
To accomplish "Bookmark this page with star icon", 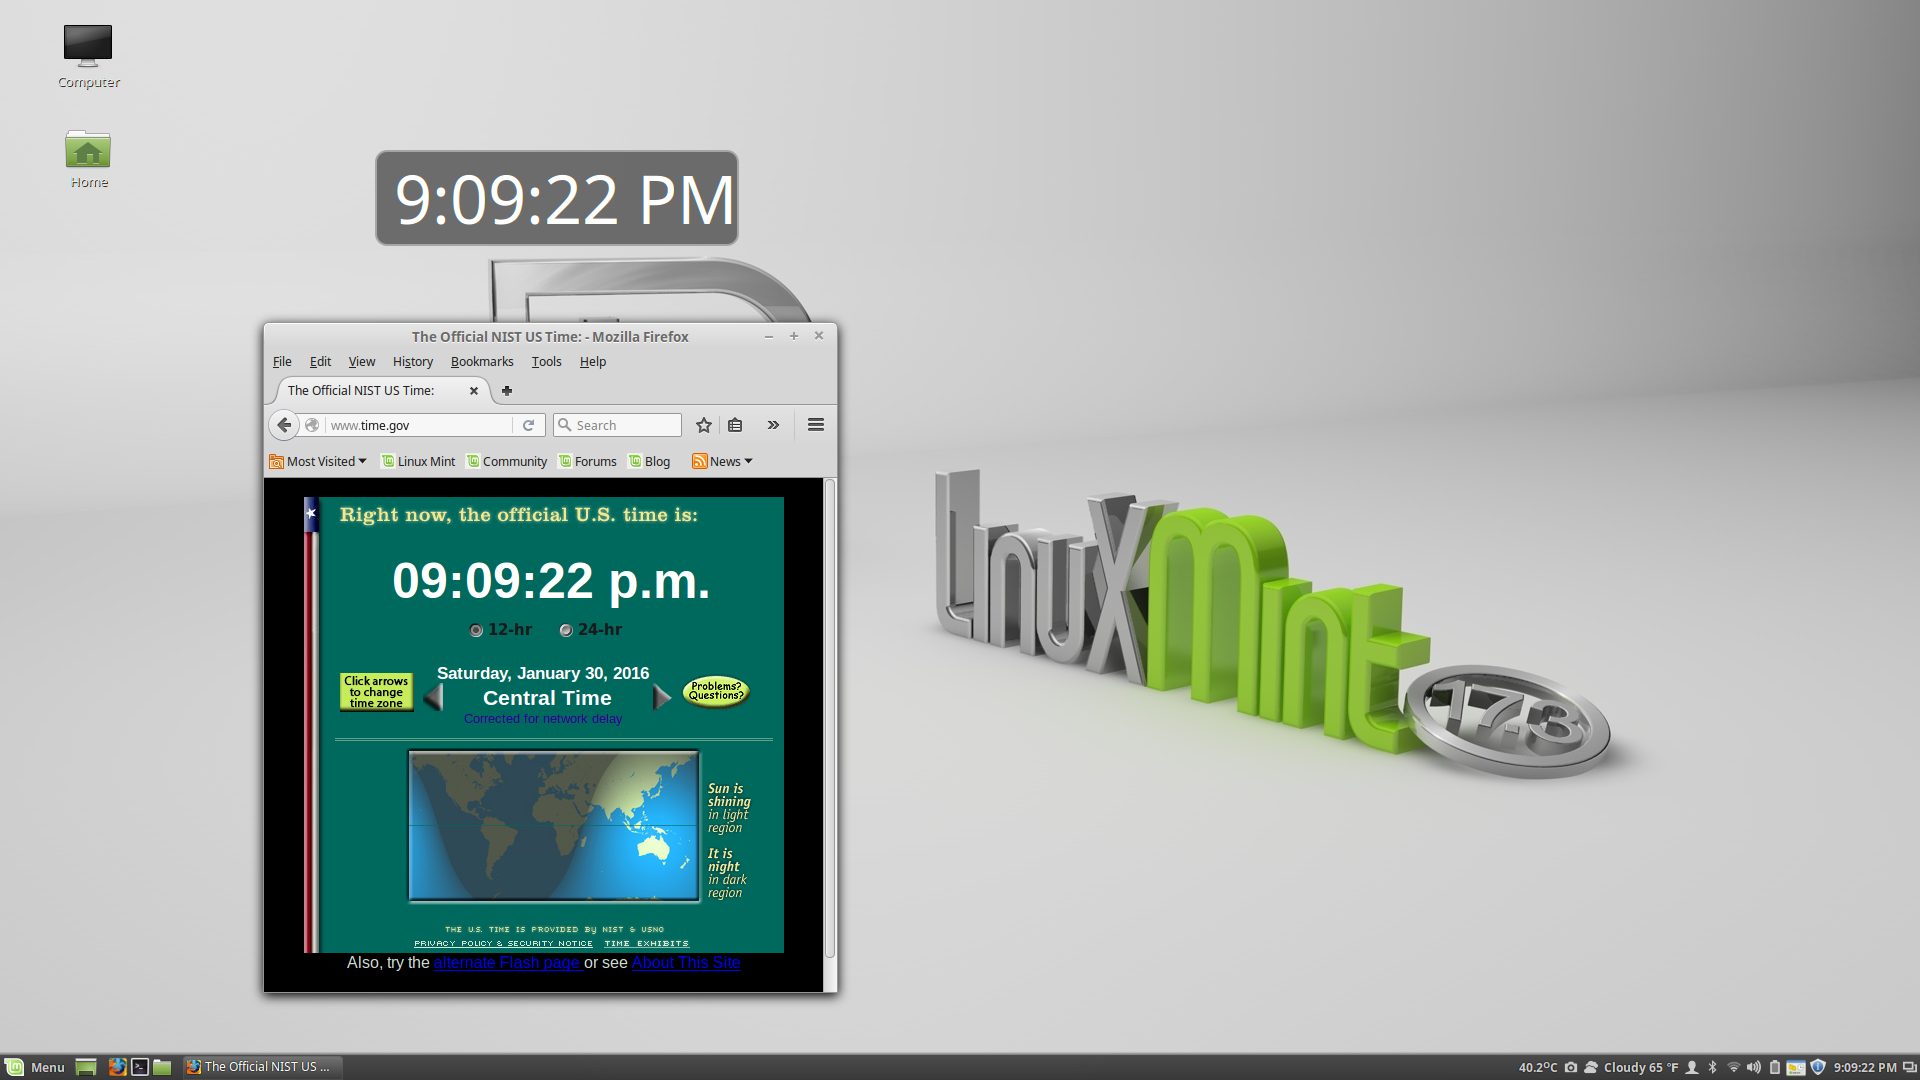I will coord(704,425).
